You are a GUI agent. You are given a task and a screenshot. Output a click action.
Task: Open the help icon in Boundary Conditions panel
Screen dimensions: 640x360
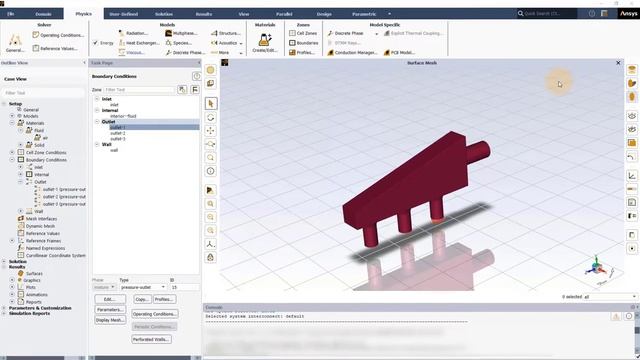tap(196, 76)
